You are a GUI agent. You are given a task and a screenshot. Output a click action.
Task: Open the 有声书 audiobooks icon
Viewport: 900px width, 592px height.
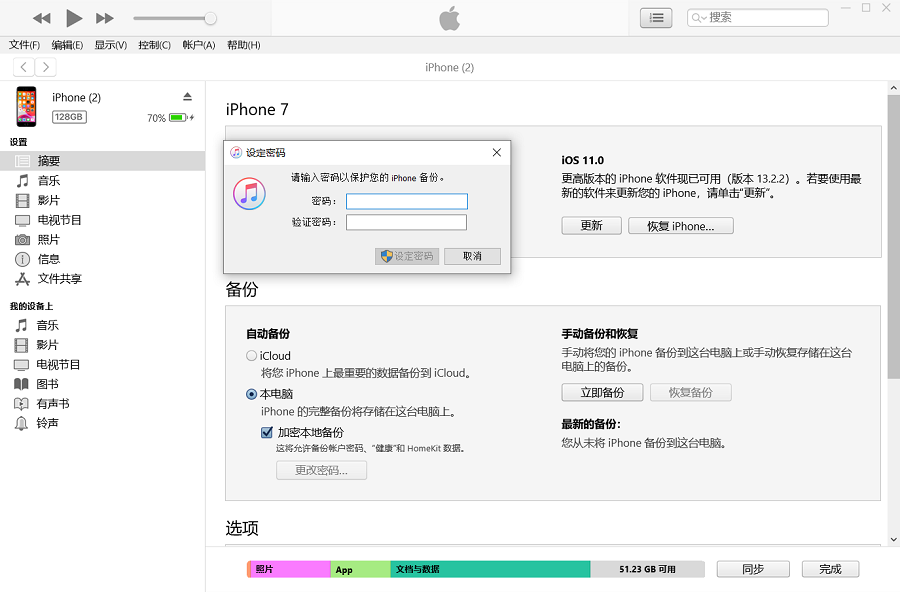(21, 404)
